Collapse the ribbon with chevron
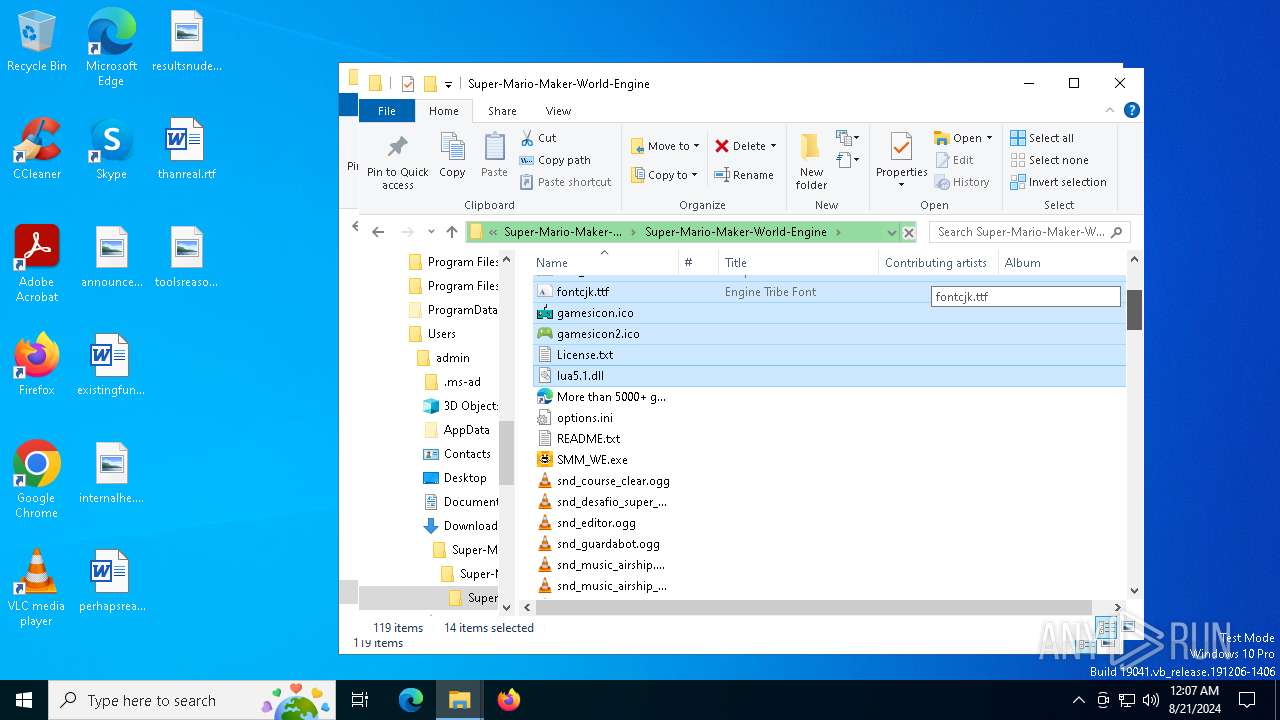1280x720 pixels. click(x=1110, y=111)
